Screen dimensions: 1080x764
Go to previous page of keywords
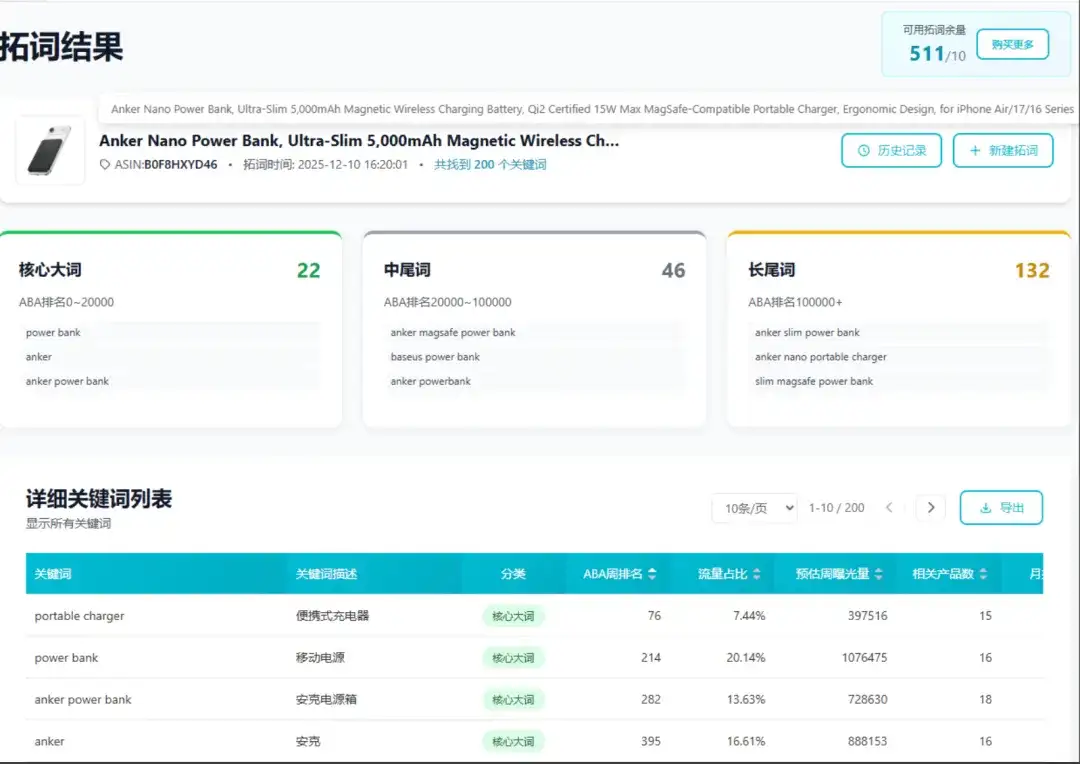pyautogui.click(x=889, y=508)
